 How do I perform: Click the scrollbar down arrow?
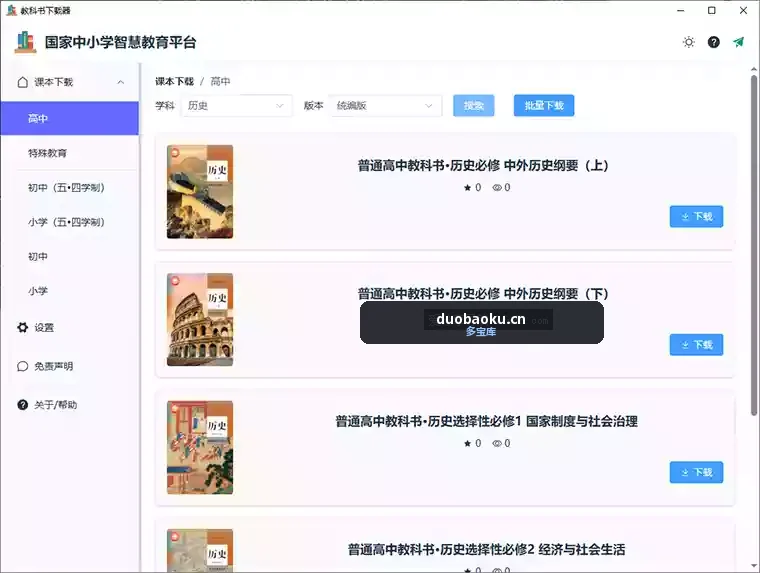[754, 566]
